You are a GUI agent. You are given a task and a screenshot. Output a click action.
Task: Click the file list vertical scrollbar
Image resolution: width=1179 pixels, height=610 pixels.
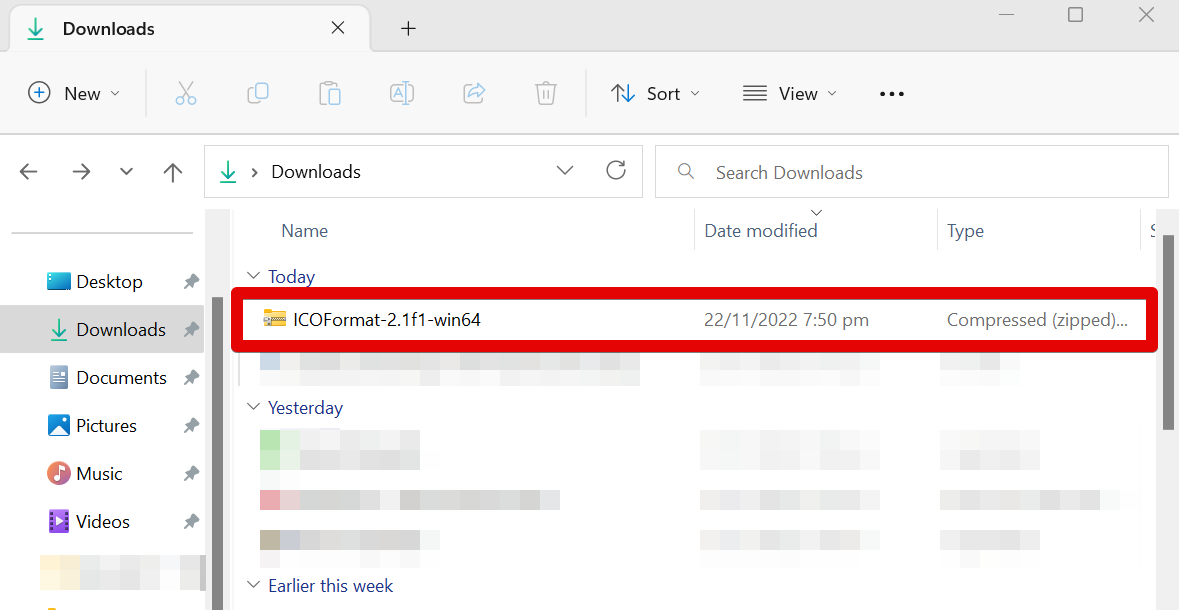point(1168,332)
